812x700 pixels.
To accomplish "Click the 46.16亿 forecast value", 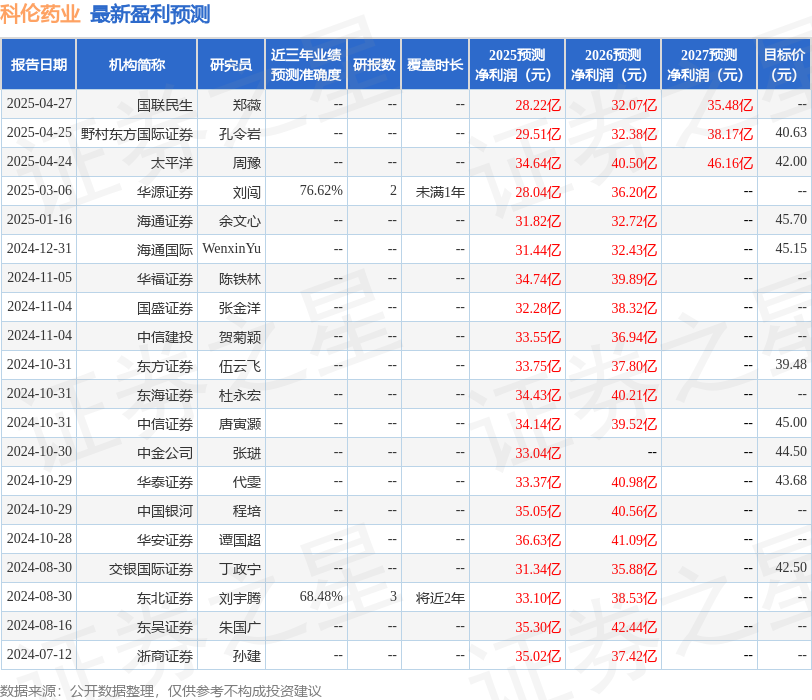I will coord(730,163).
